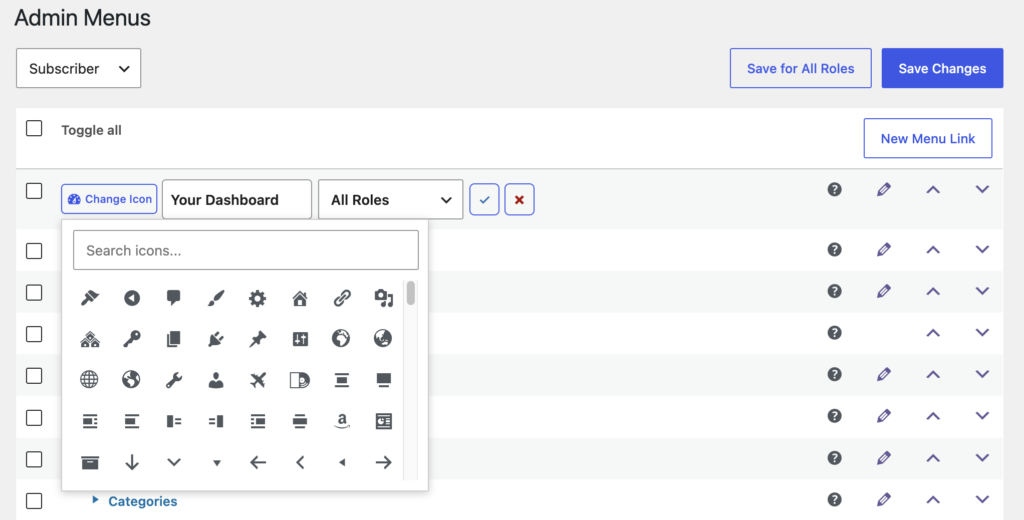Choose the long down arrow icon

pyautogui.click(x=132, y=462)
